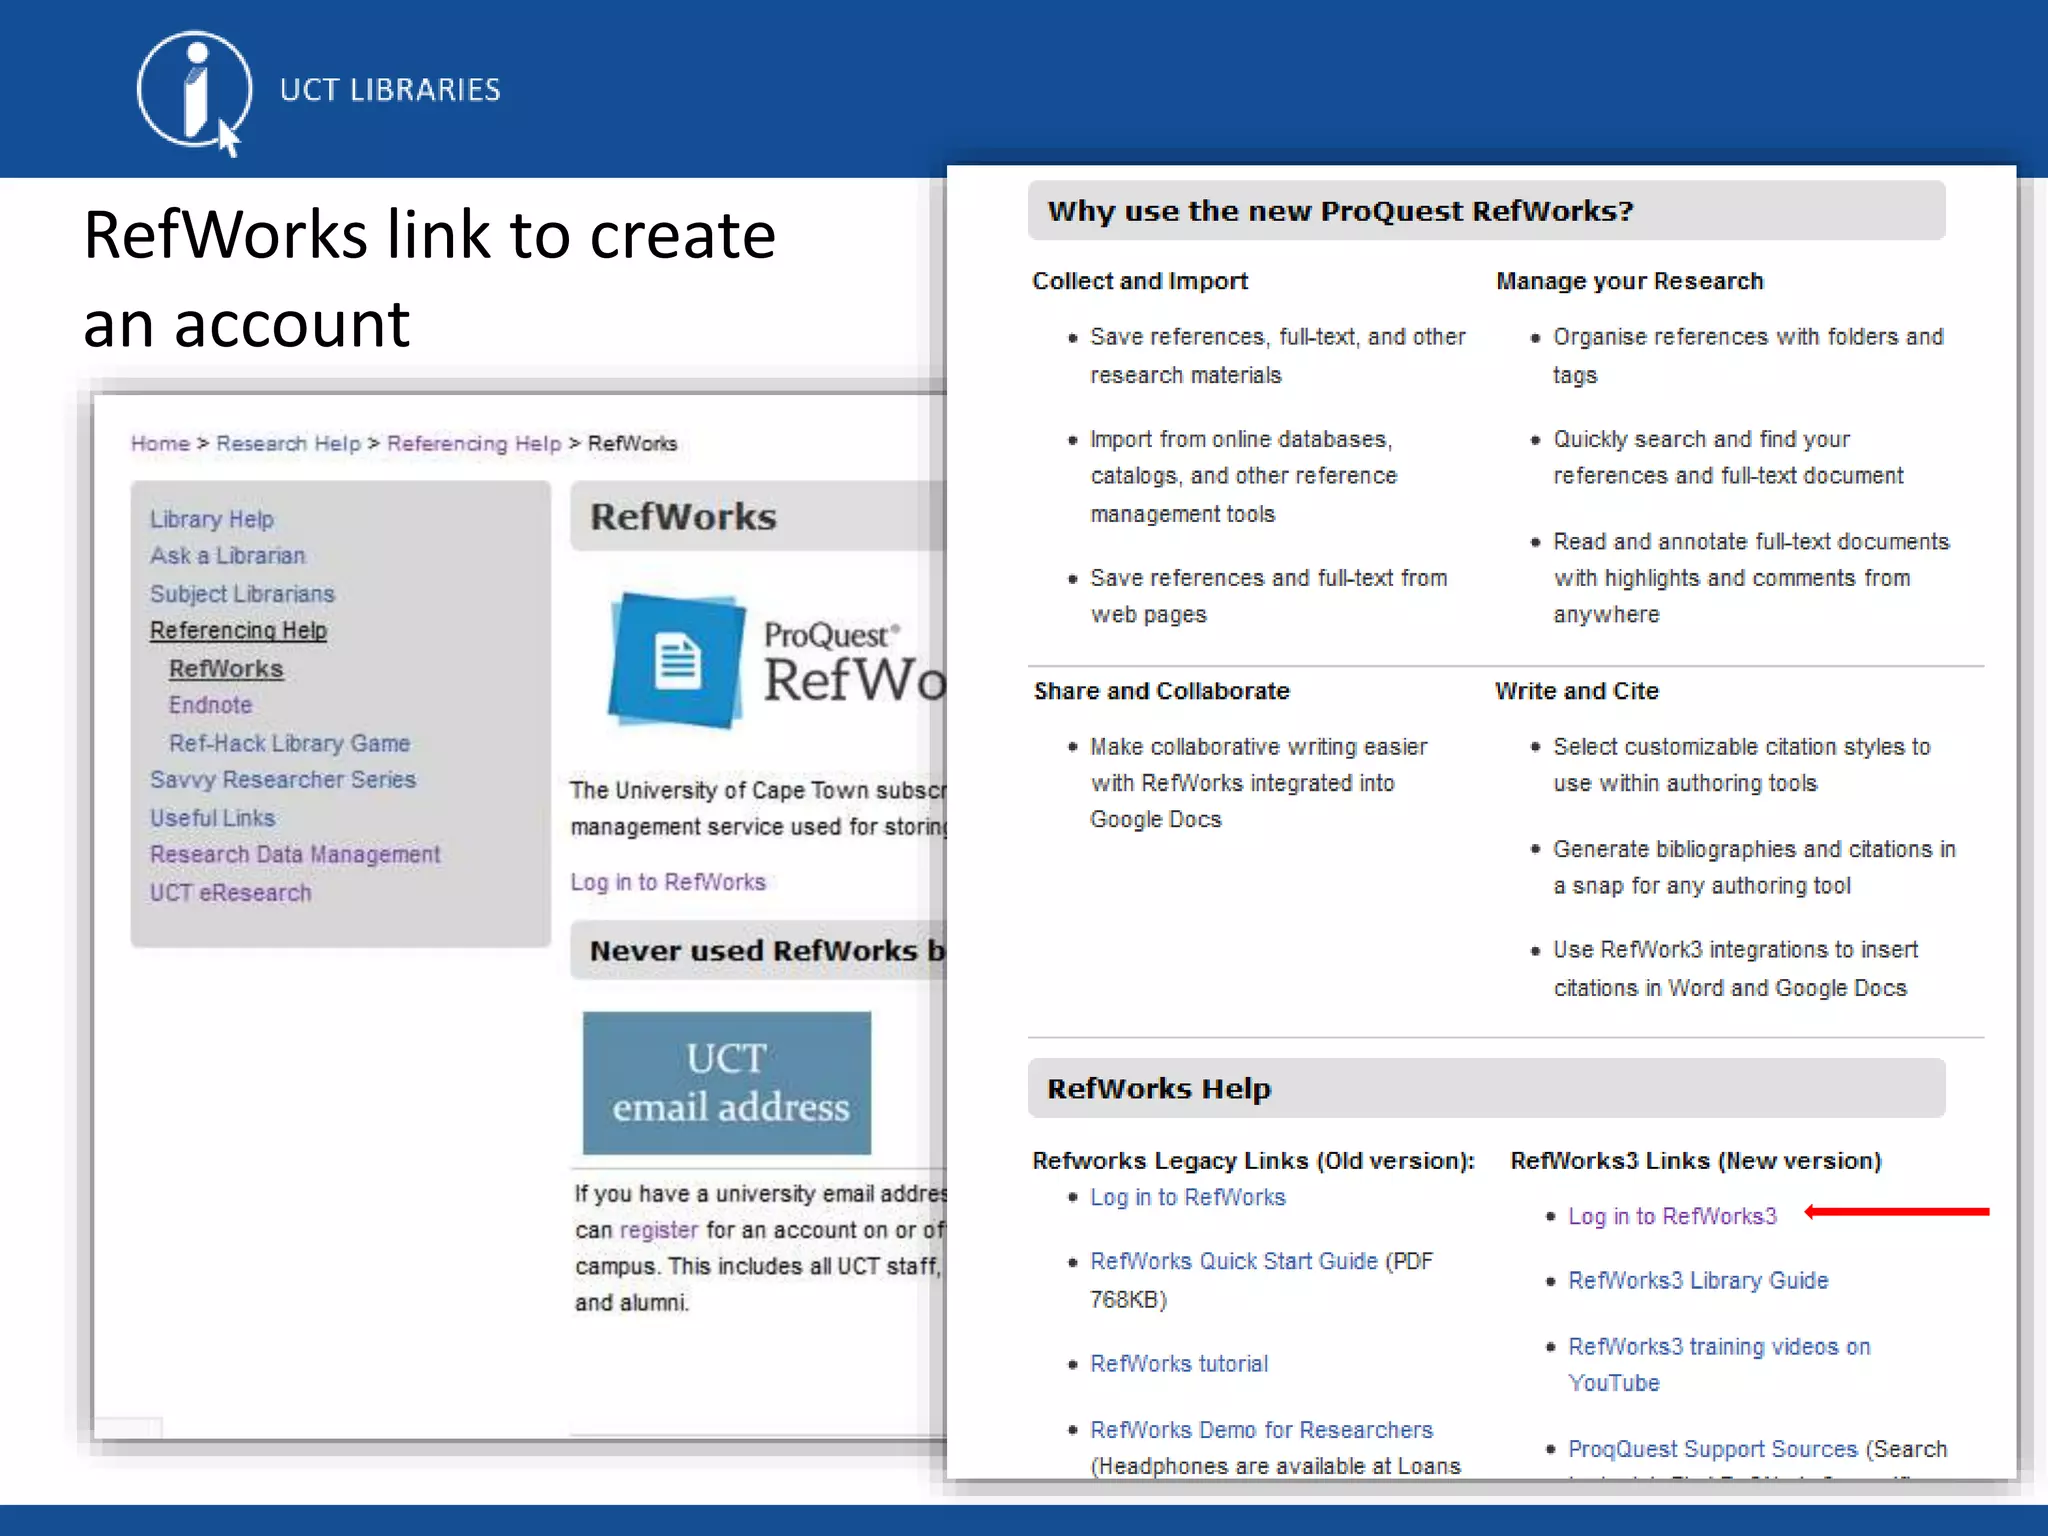2048x1536 pixels.
Task: Open Useful Links in the sidebar
Action: (x=212, y=818)
